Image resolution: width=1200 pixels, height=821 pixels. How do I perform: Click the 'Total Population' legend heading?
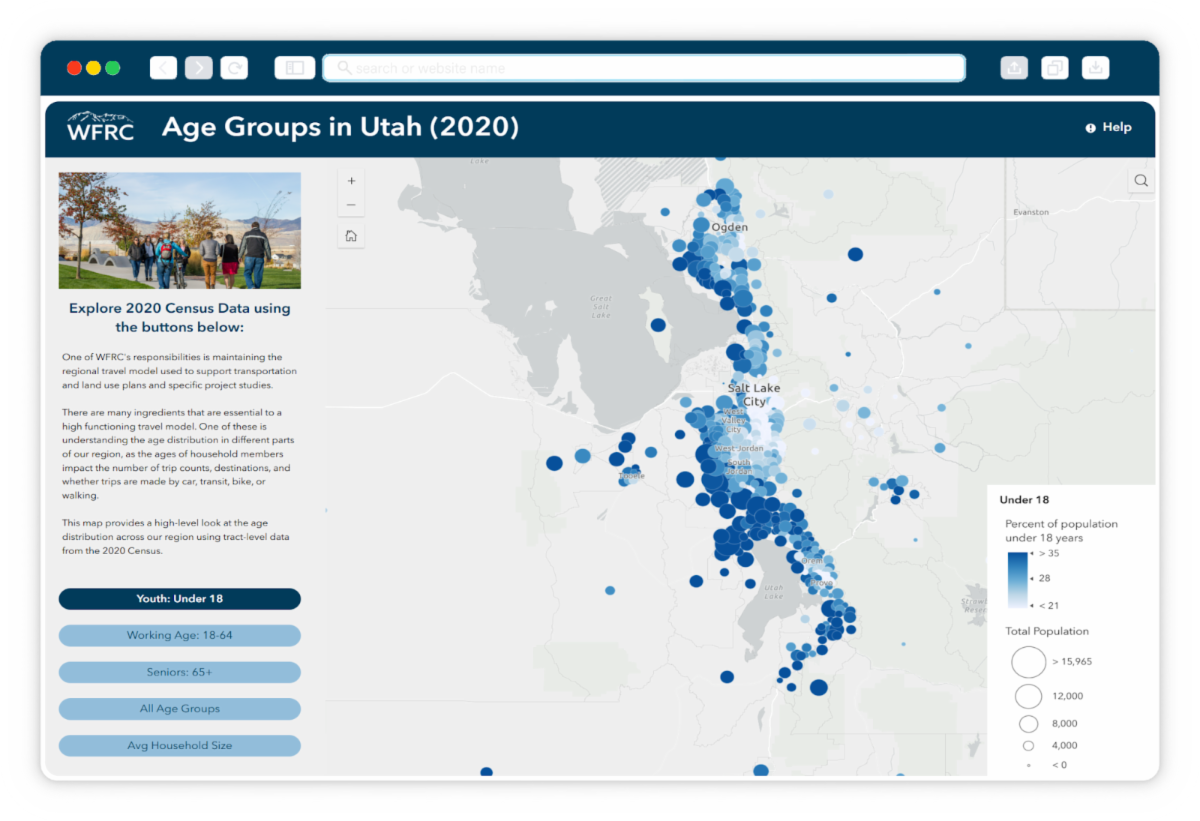(1047, 631)
